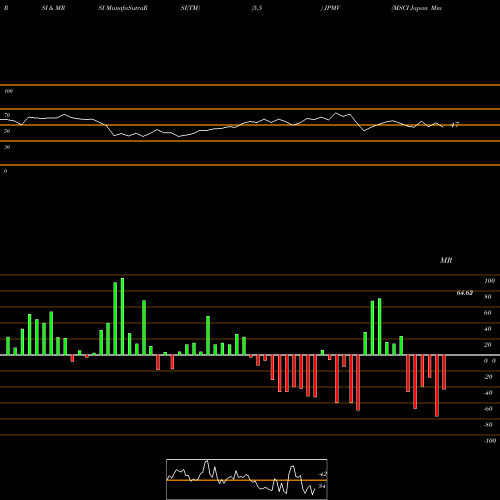Image resolution: width=500 pixels, height=500 pixels.
Task: Click the '50' level label on RSI panel
Action: [x=7, y=131]
